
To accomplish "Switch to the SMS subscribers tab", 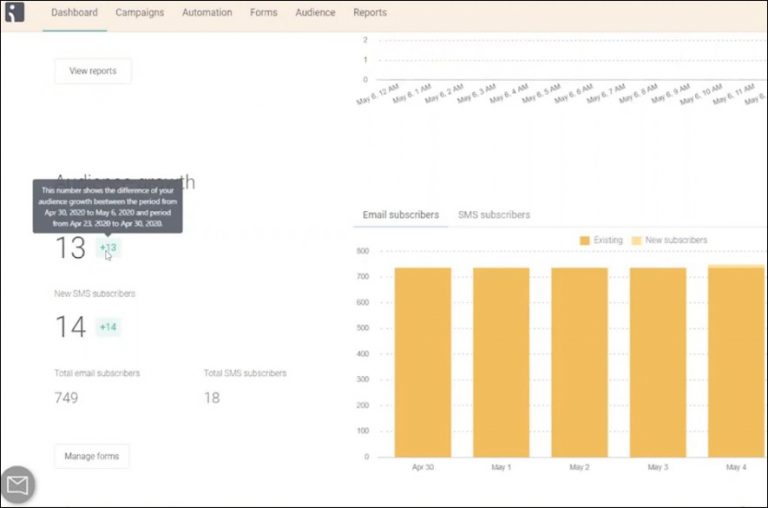I will 494,215.
